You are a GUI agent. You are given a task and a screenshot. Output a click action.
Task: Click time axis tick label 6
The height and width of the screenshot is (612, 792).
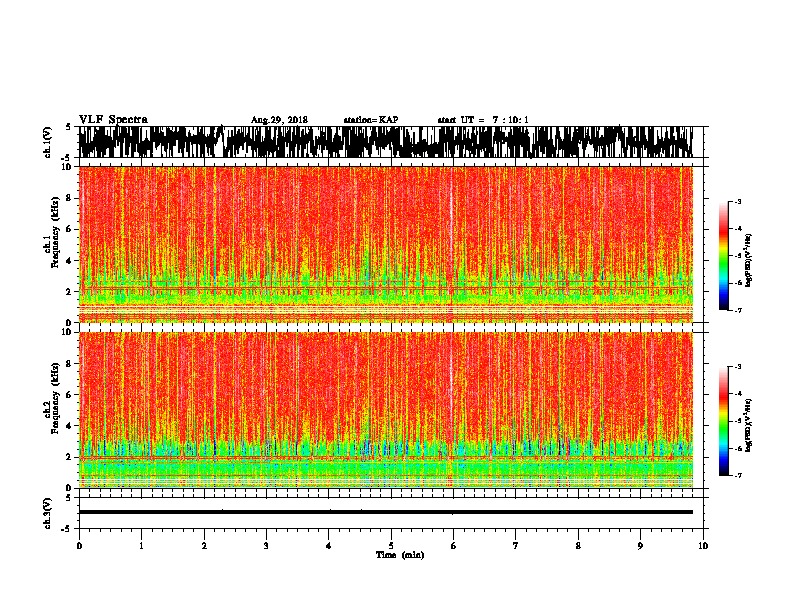pos(454,546)
